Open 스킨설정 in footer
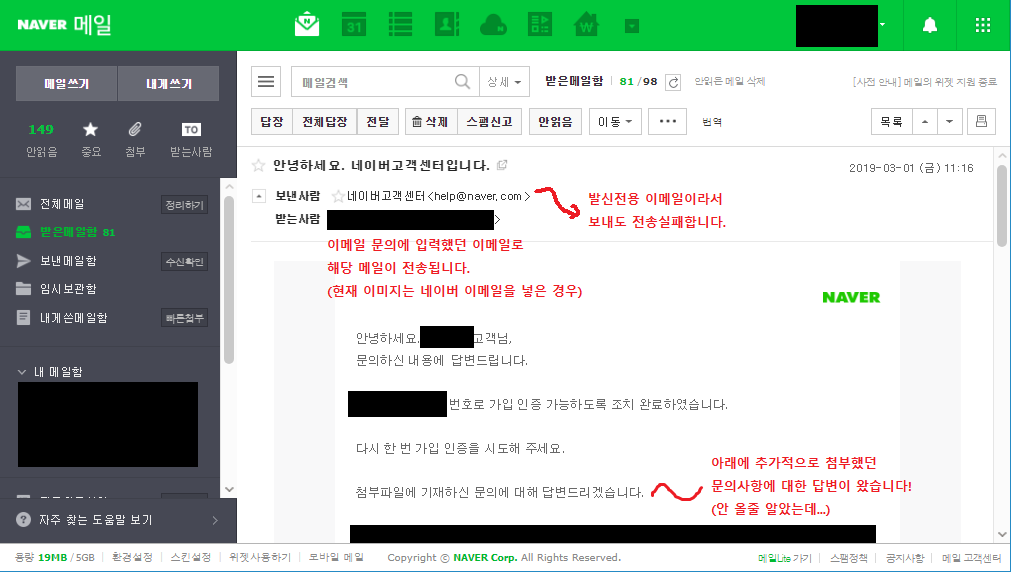The image size is (1011, 572). click(x=191, y=557)
